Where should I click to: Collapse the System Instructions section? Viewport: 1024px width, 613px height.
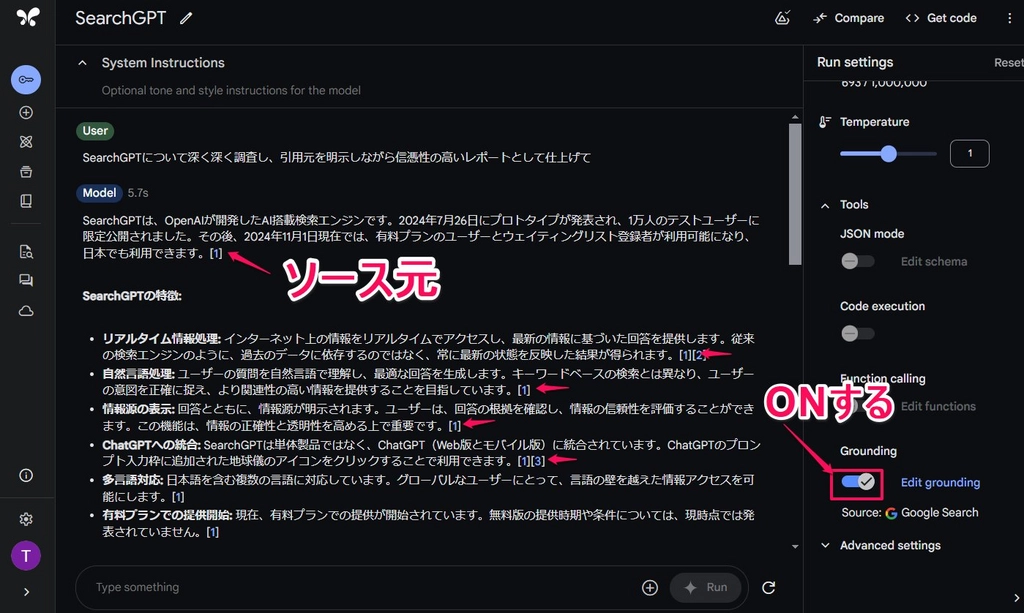click(x=82, y=63)
